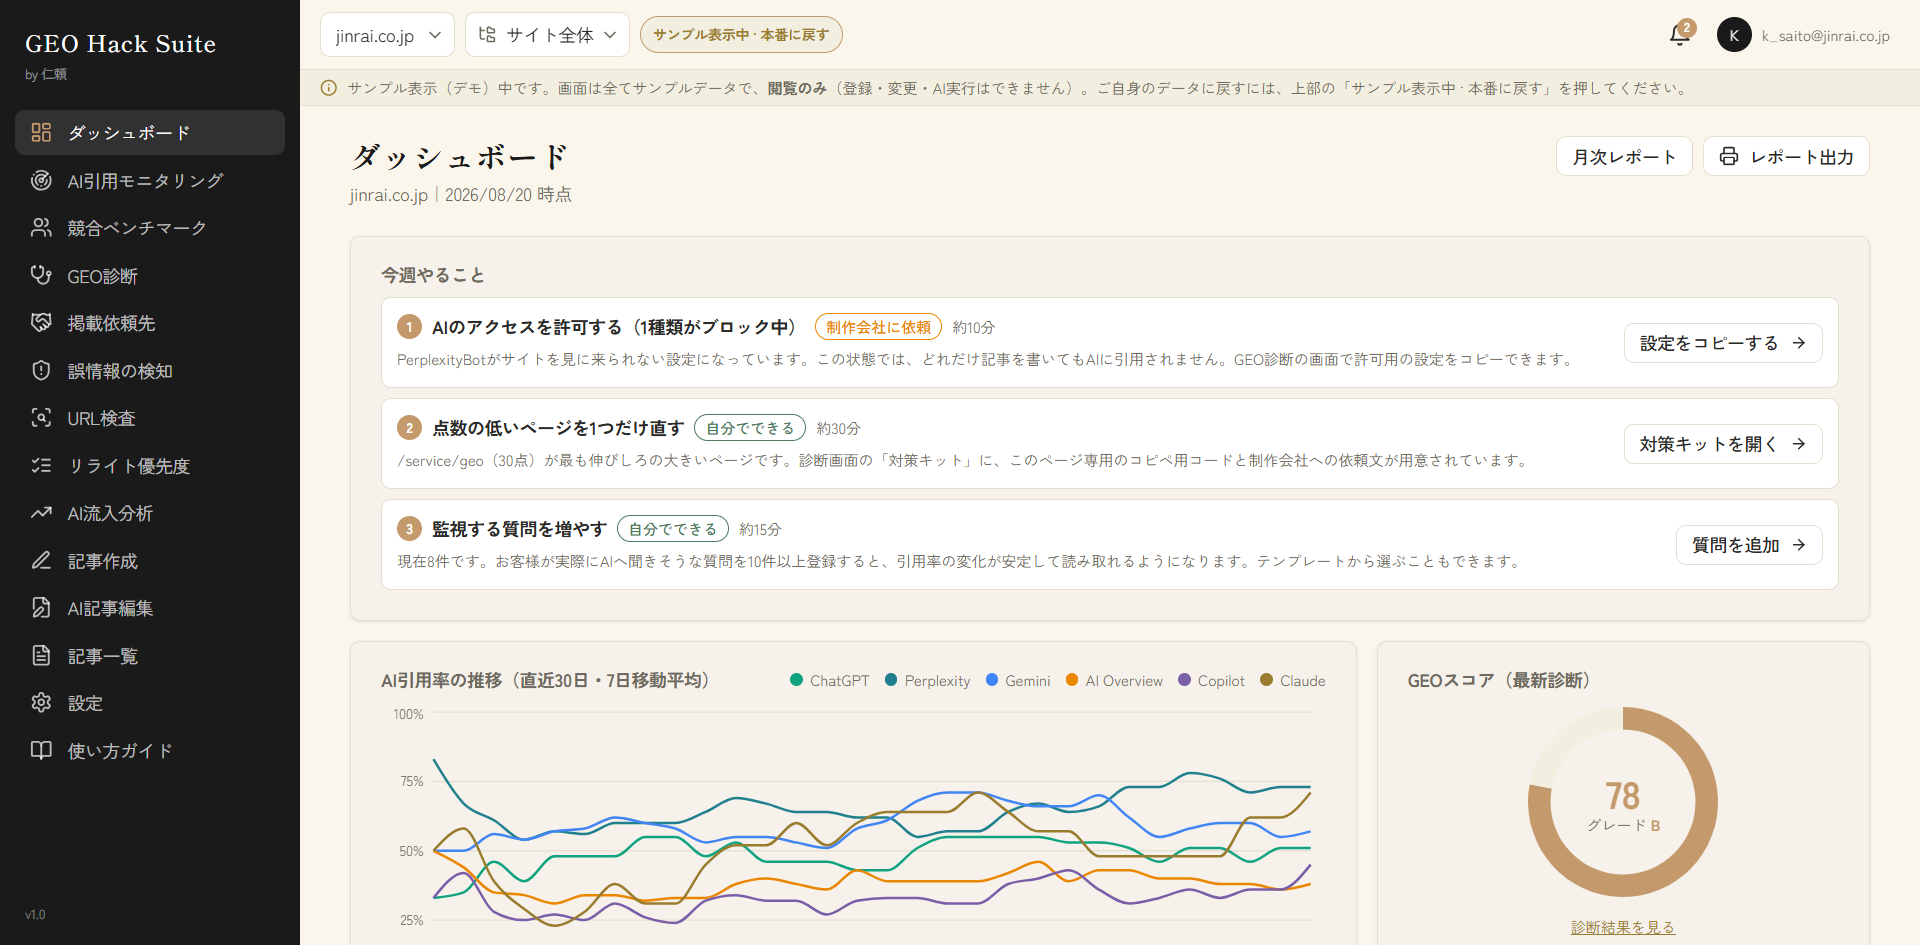Click 自分でできる tag on task 3
1920x945 pixels.
tap(673, 529)
